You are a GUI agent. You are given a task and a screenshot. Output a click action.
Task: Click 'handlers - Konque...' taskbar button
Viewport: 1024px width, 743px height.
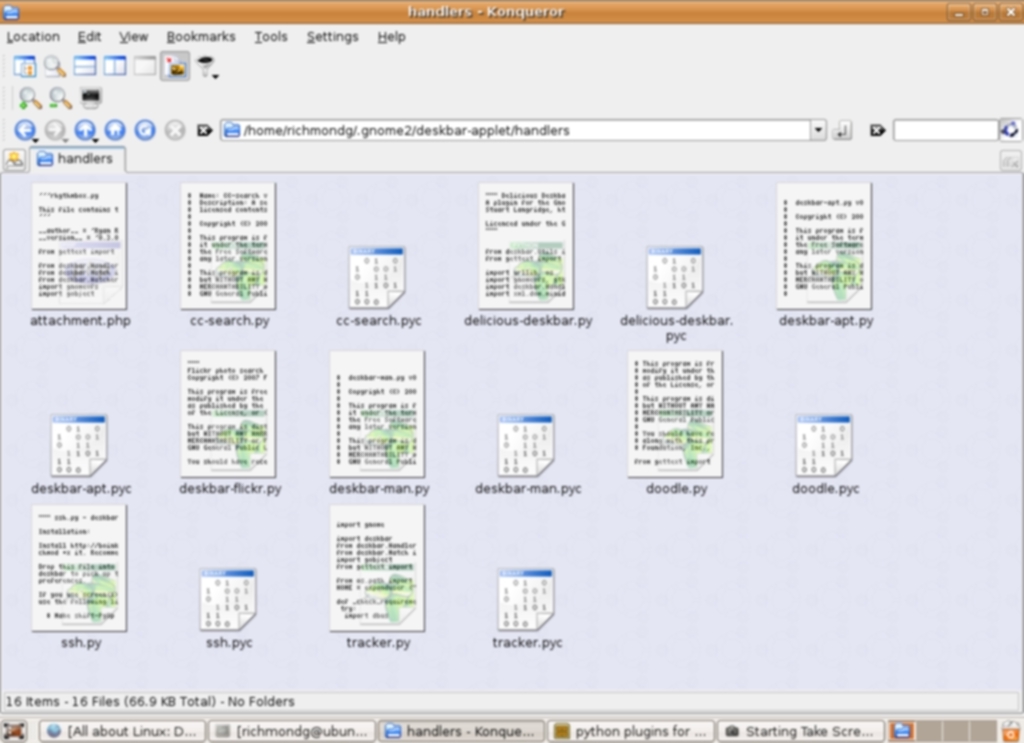click(x=462, y=731)
